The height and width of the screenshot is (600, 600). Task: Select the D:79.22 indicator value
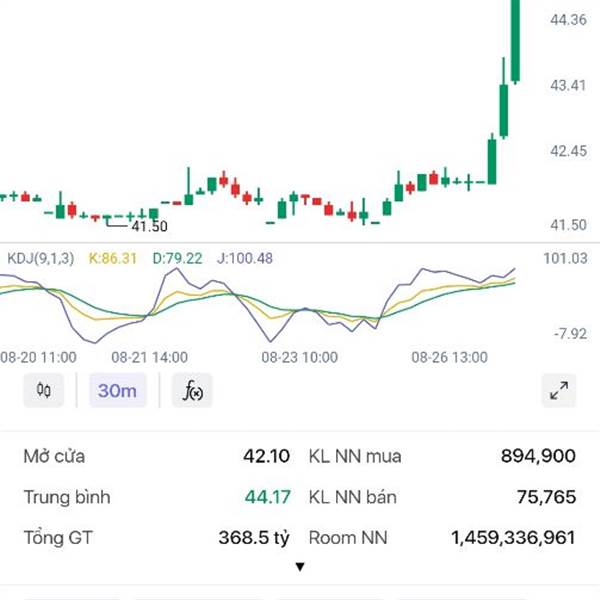[x=177, y=258]
